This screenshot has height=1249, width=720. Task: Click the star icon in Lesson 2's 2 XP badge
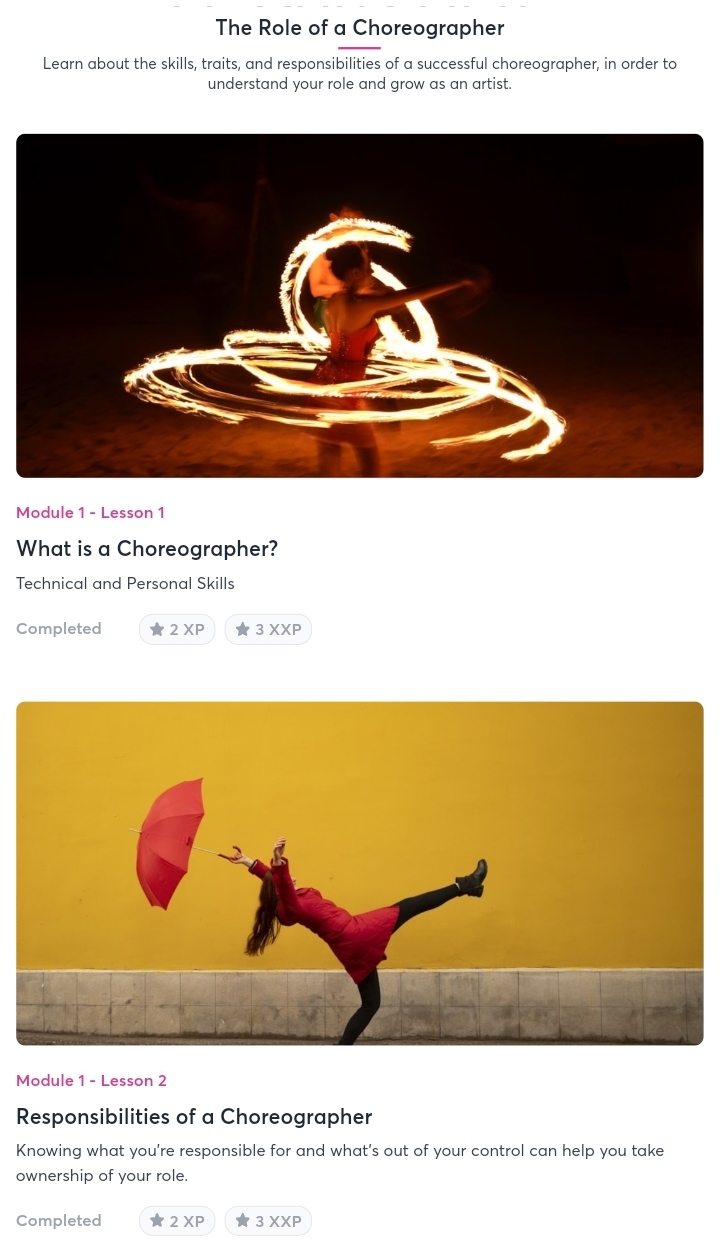tap(157, 1221)
